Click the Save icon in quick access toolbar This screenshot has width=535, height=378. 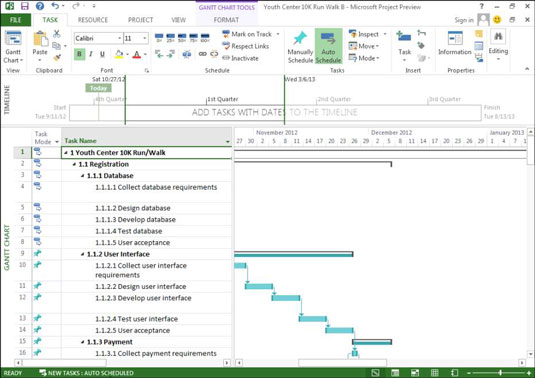[25, 6]
